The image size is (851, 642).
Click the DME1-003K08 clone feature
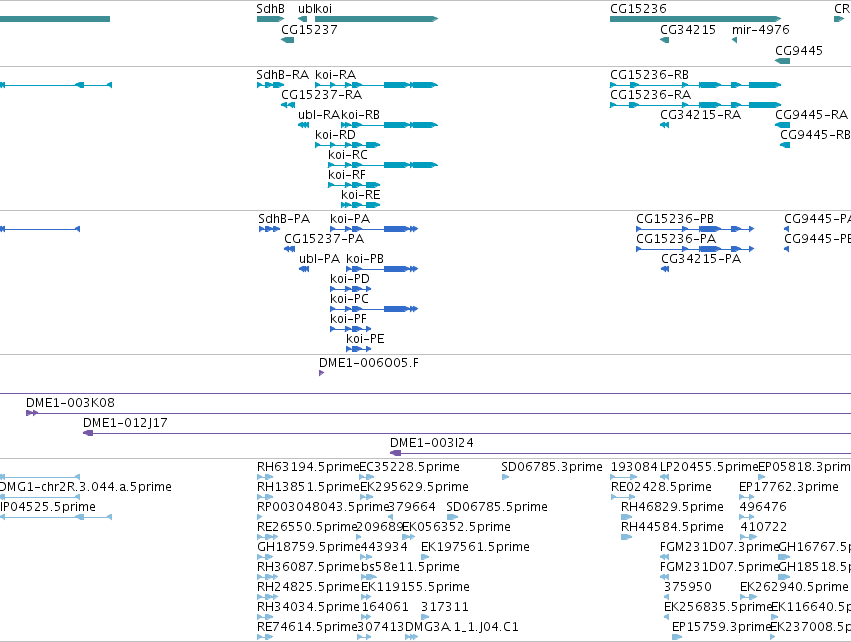coord(439,414)
